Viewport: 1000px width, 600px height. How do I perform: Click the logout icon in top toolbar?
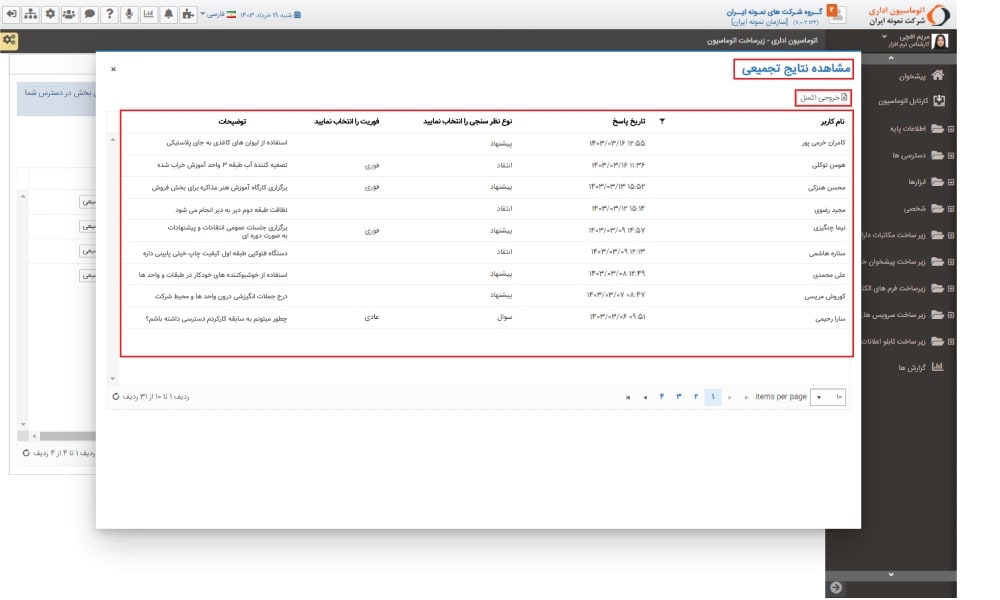tap(11, 15)
